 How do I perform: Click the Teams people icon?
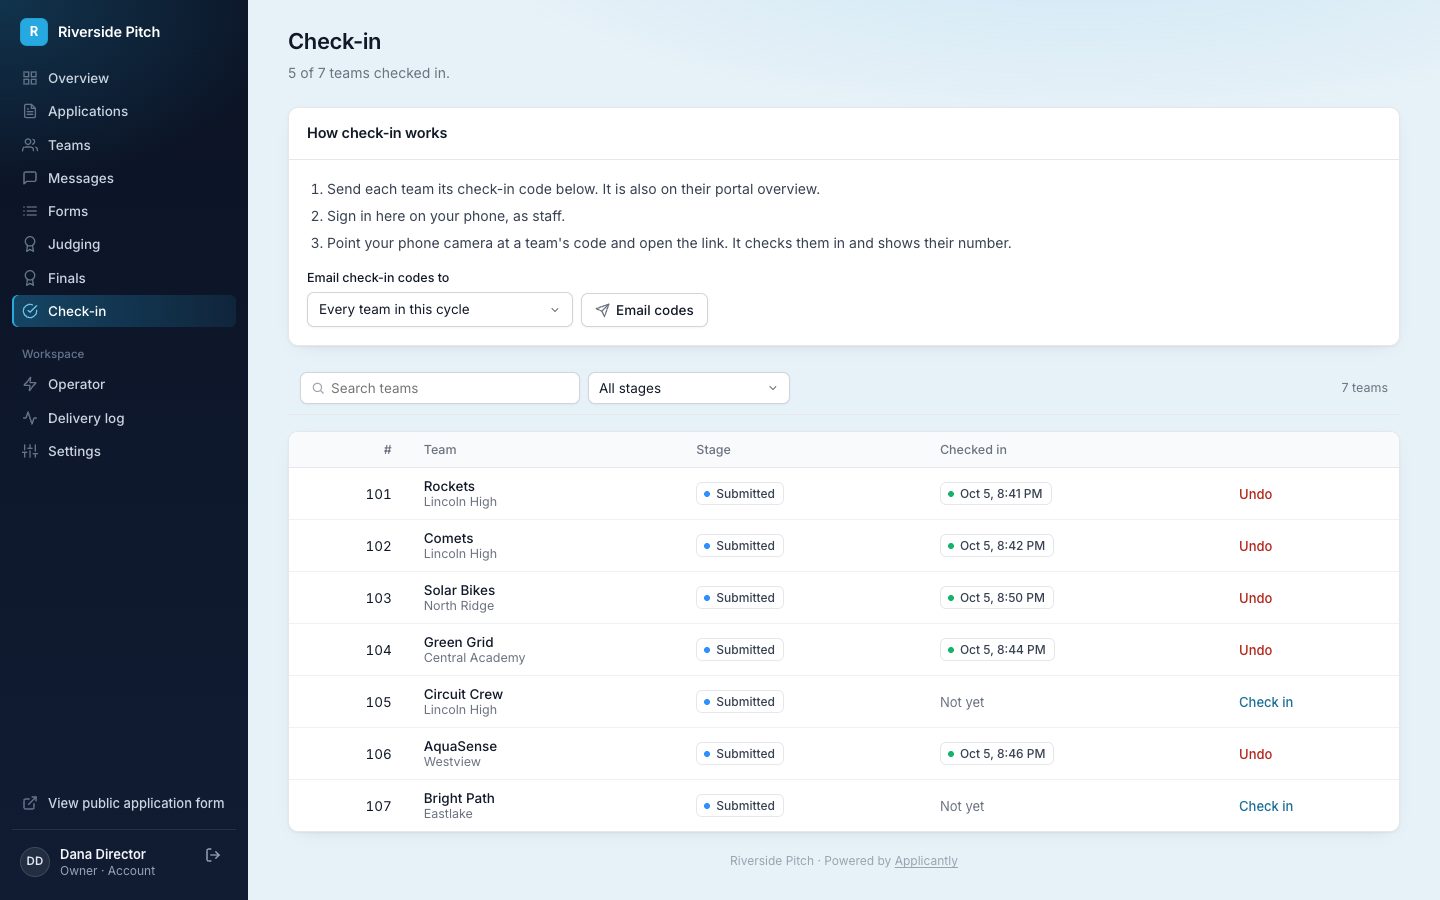30,145
